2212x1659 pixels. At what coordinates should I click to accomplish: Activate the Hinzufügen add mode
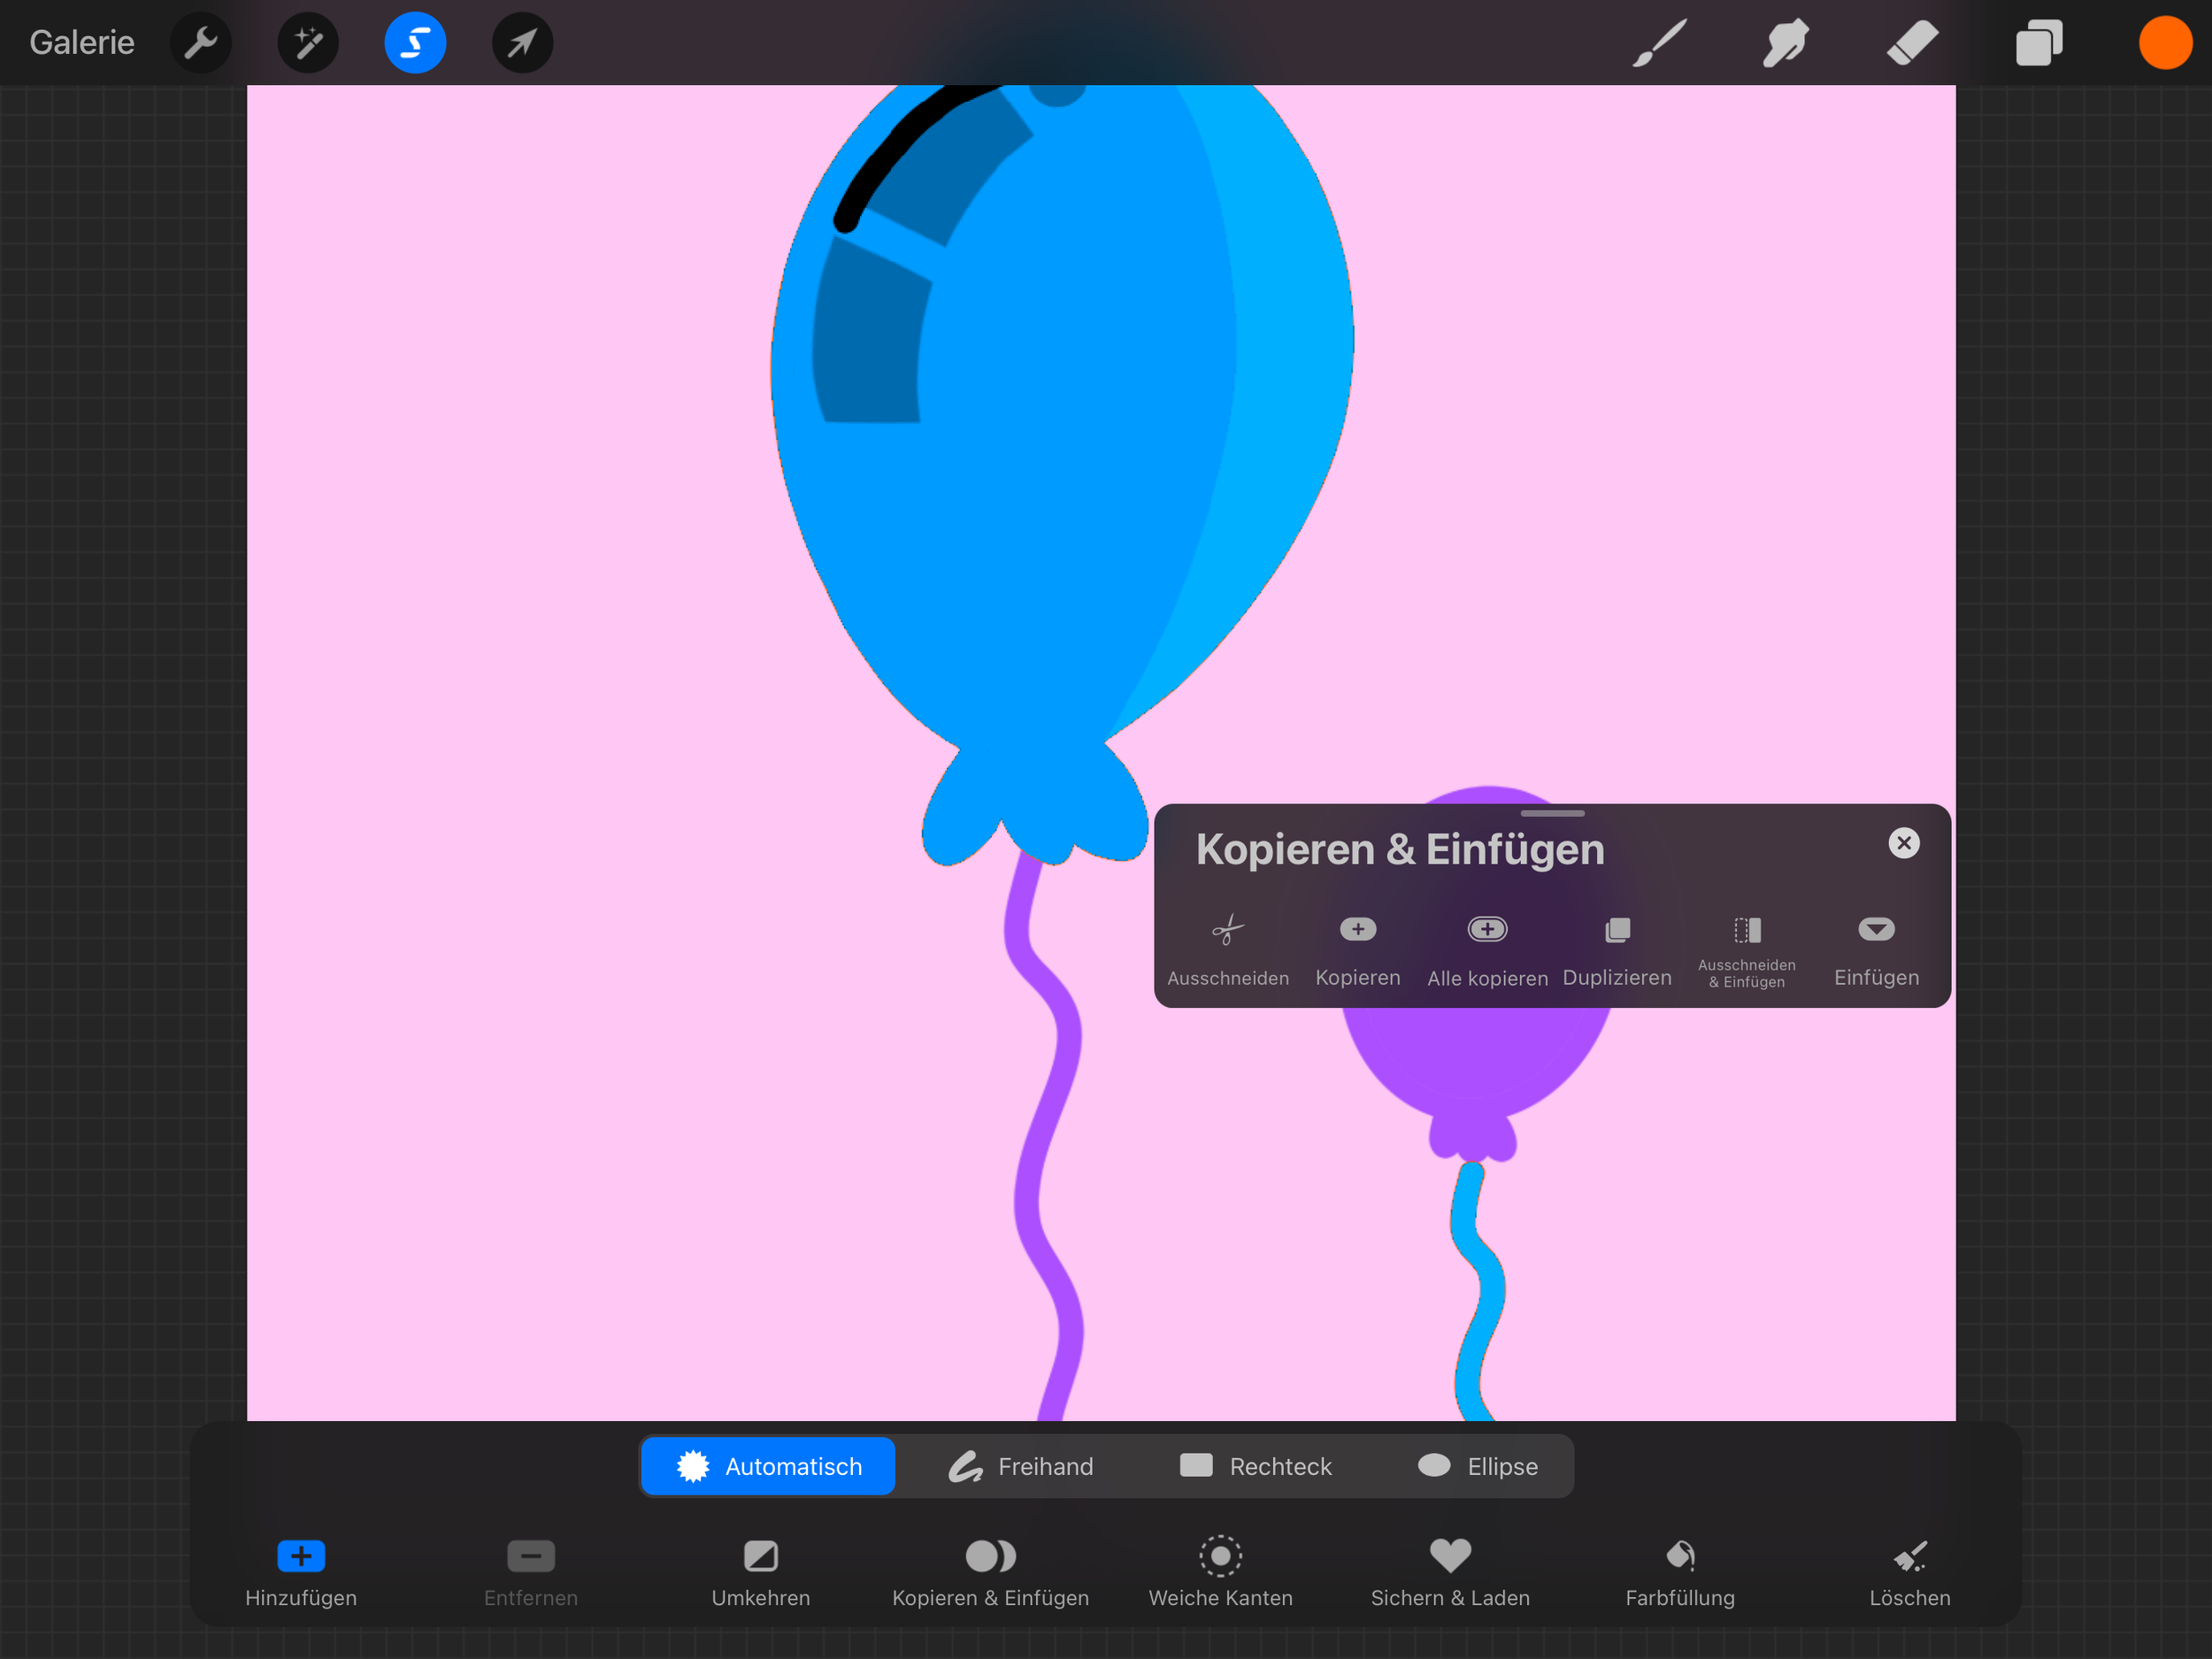[x=300, y=1570]
